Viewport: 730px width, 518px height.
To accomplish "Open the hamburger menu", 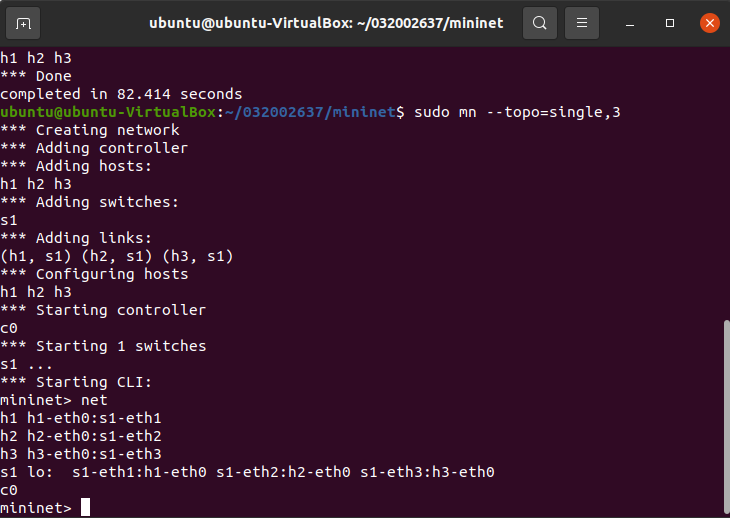I will coord(583,22).
